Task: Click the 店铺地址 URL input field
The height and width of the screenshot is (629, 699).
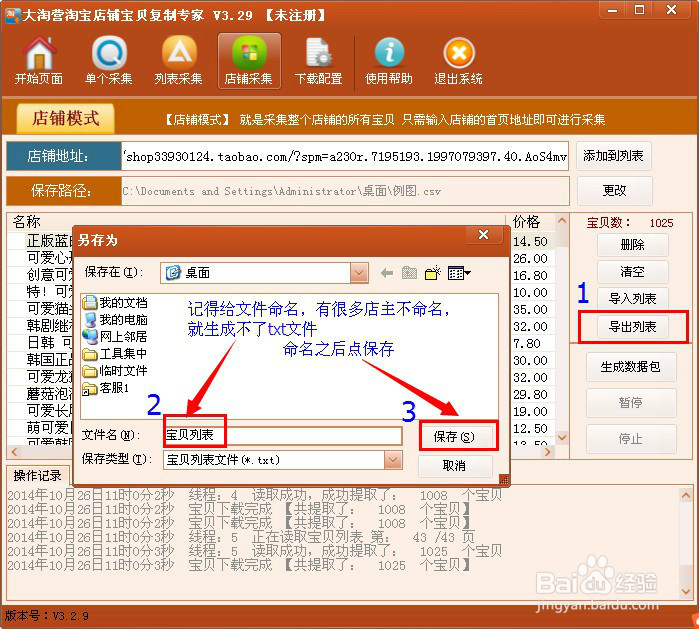Action: [x=345, y=156]
